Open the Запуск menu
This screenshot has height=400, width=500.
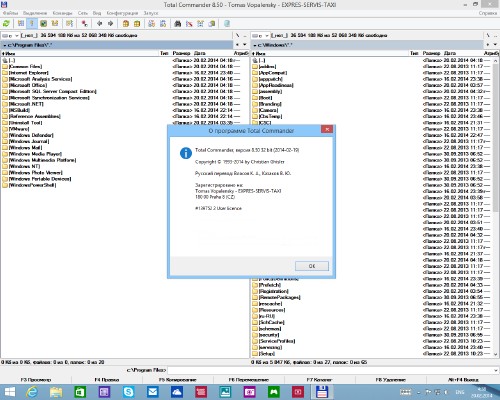151,13
